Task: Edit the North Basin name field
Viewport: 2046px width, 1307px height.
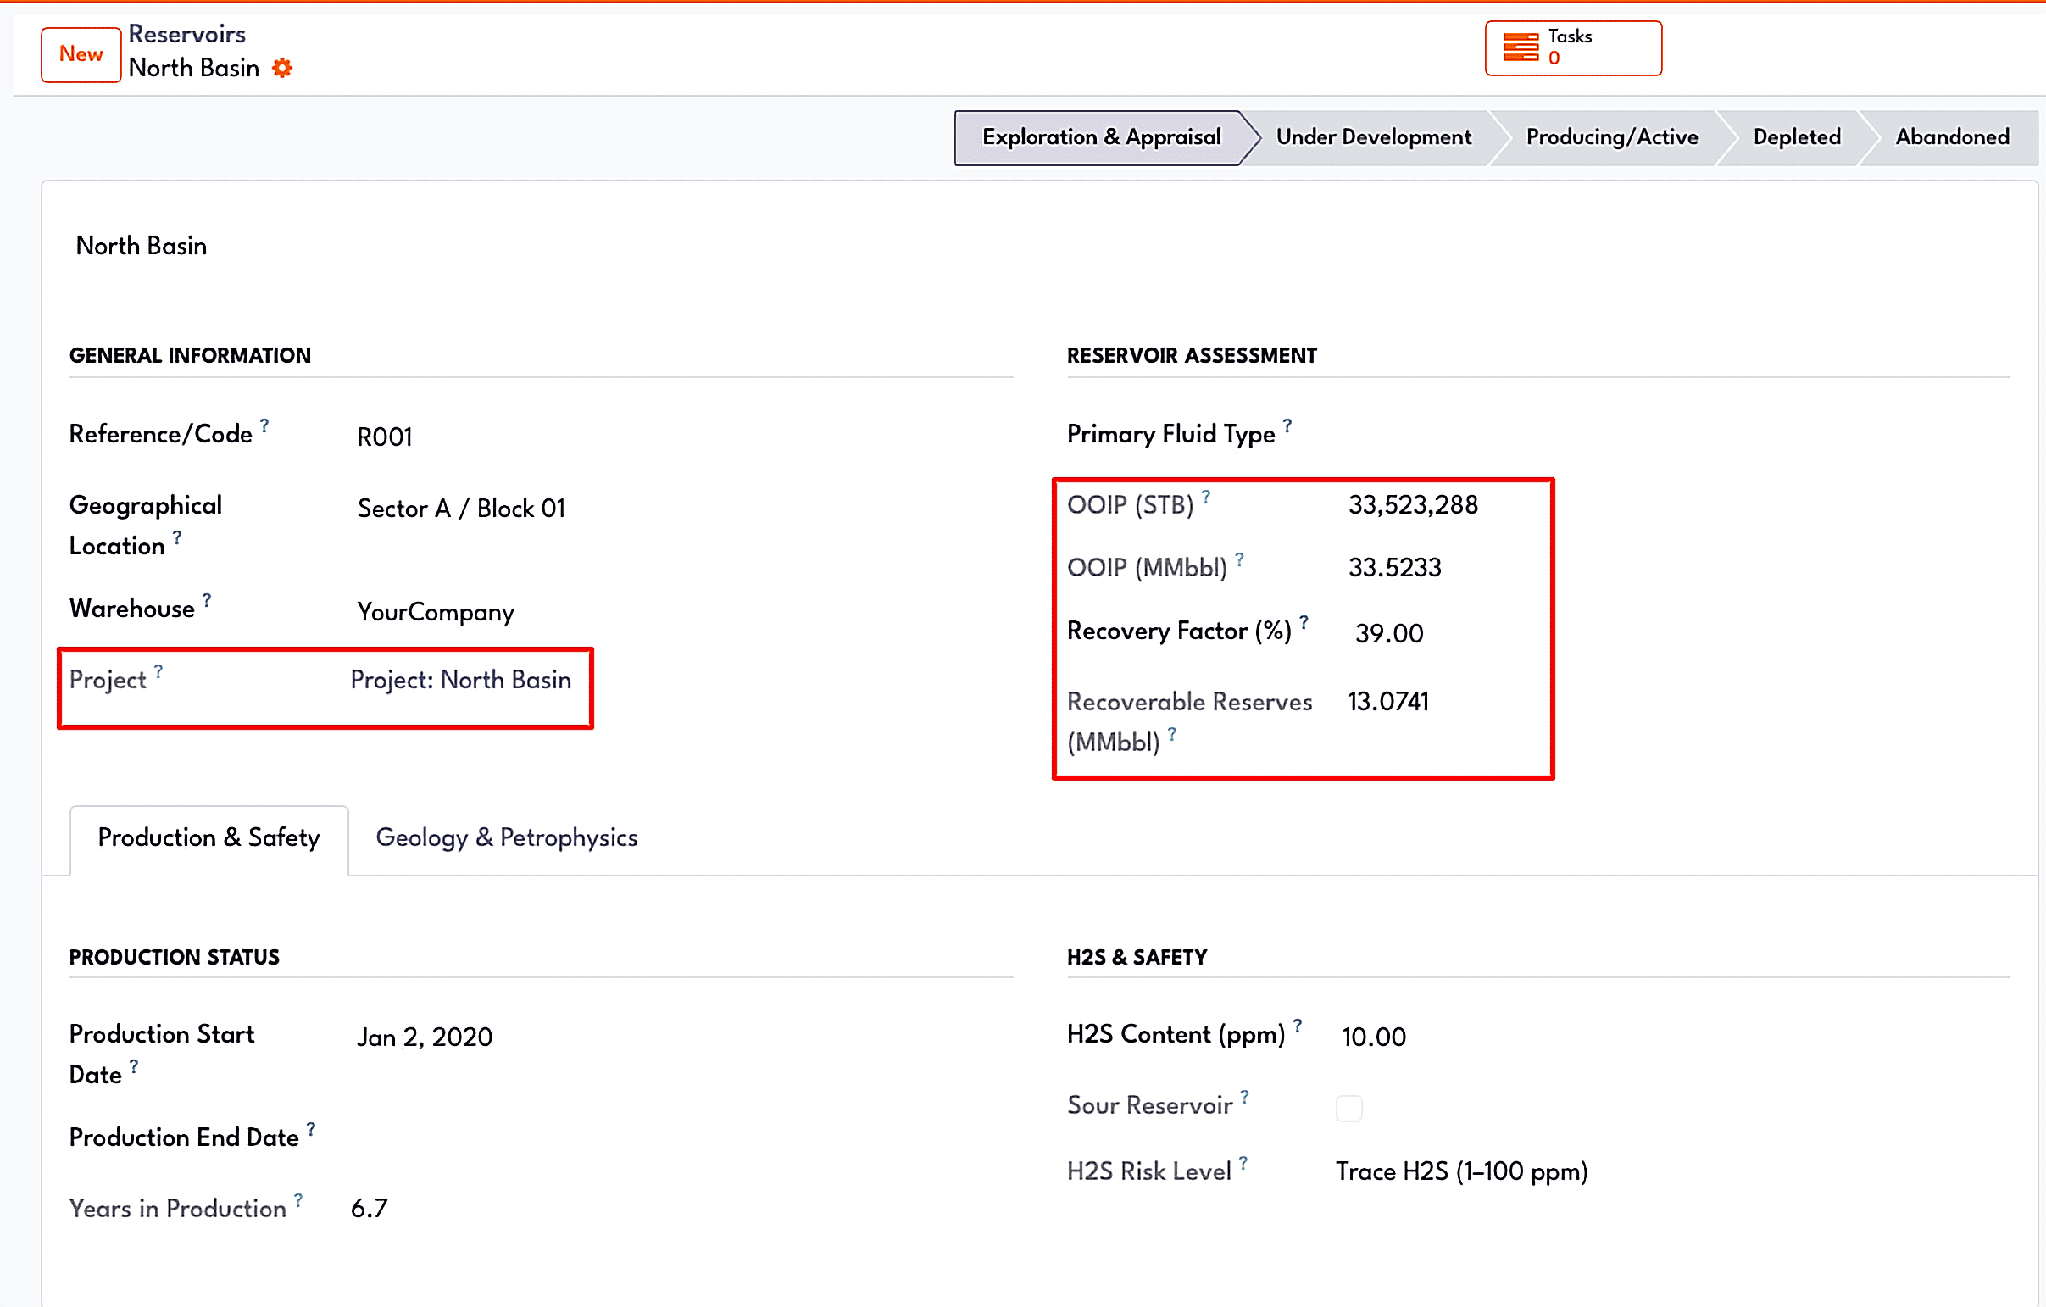Action: coord(141,246)
